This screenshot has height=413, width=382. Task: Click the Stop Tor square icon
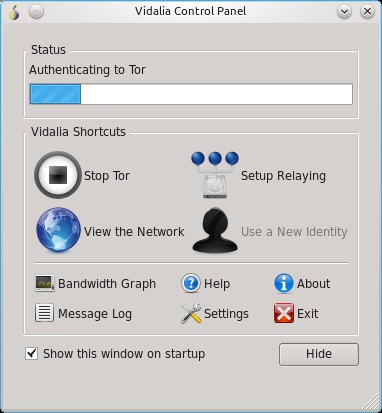(x=58, y=175)
